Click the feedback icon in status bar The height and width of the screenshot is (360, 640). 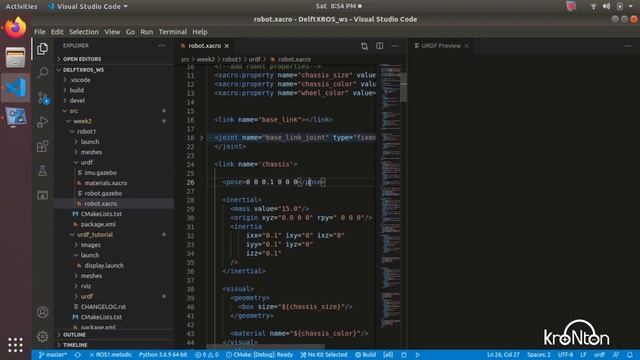616,355
